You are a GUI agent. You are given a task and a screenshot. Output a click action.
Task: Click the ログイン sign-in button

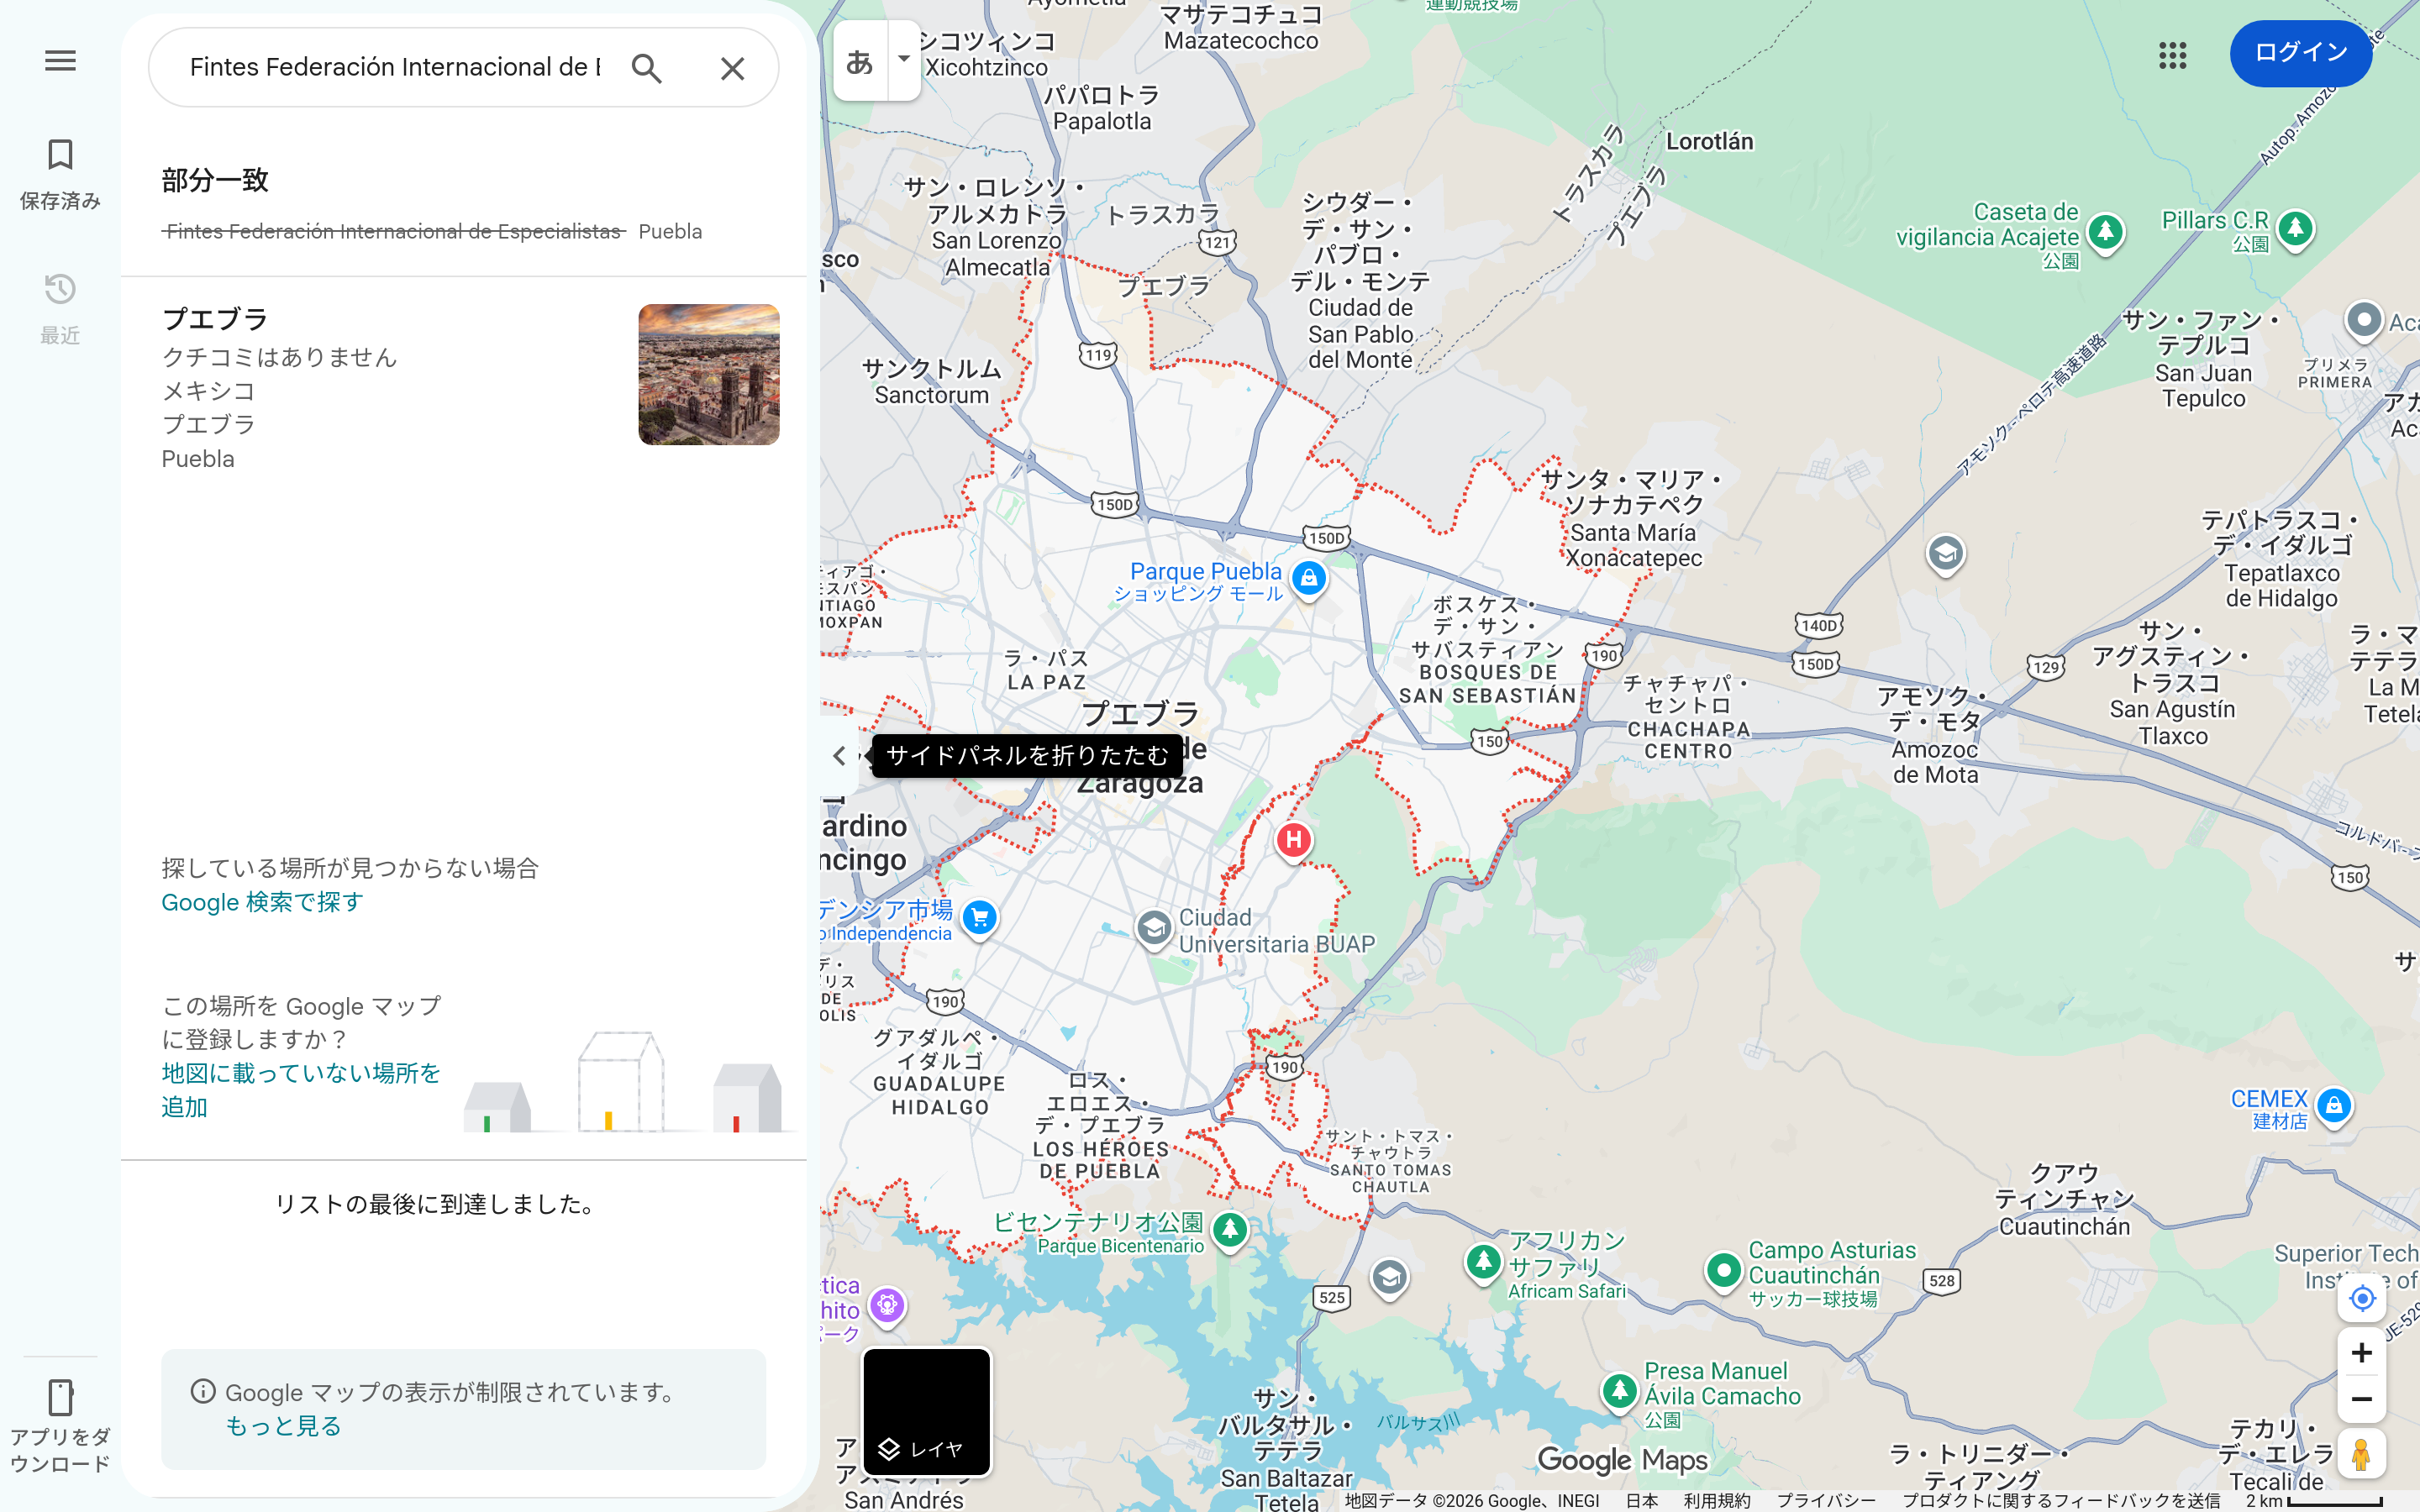tap(2300, 53)
